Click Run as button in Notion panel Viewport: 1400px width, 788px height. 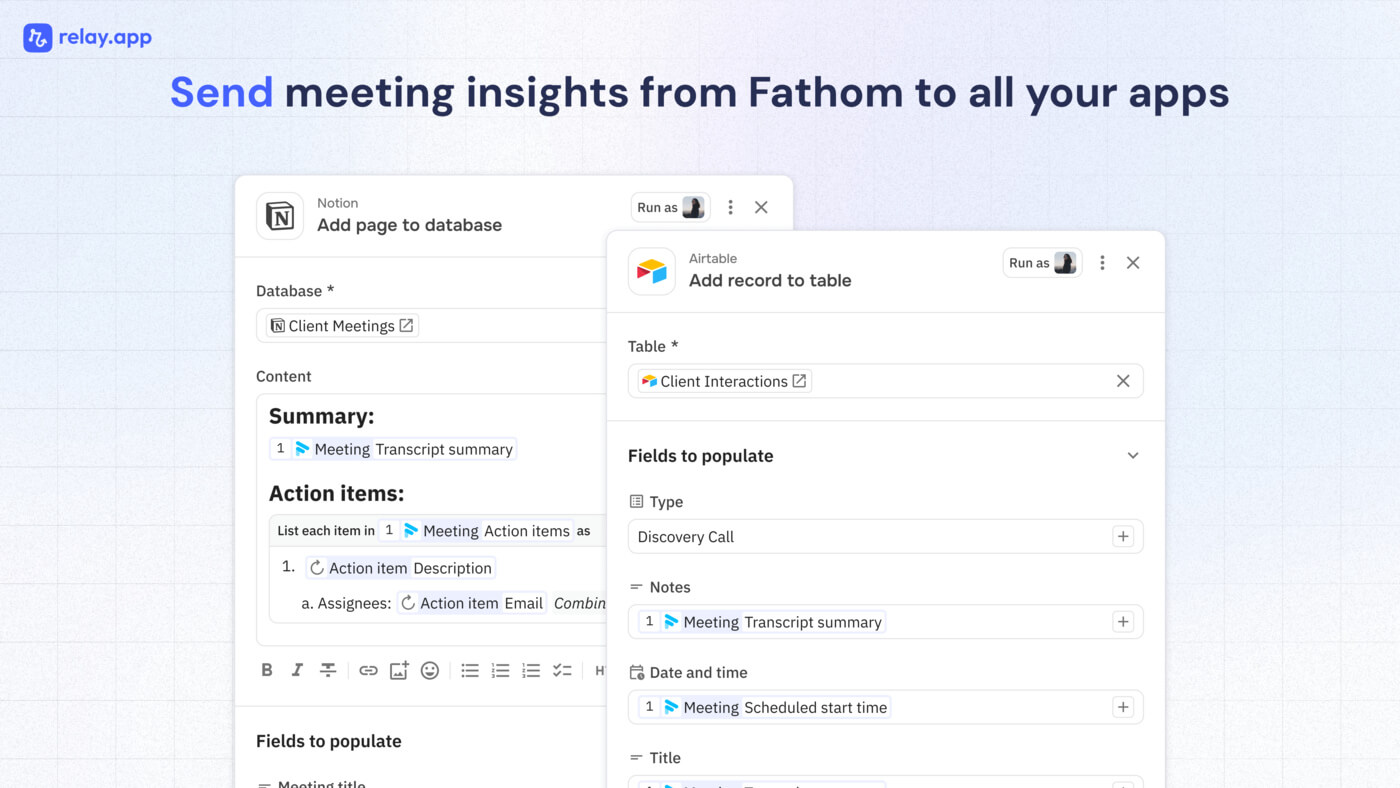tap(670, 207)
